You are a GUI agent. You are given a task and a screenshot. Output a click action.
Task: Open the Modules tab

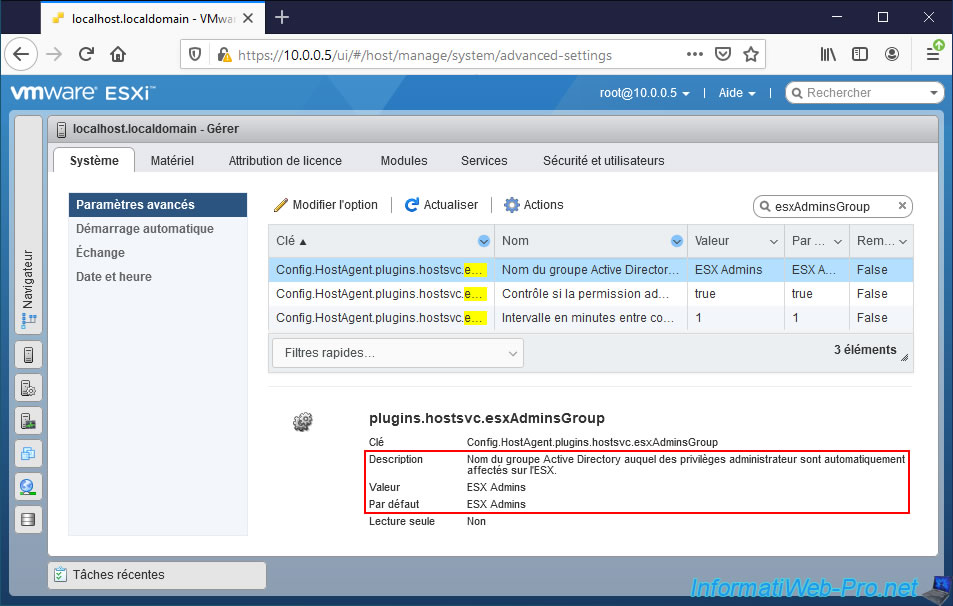404,160
